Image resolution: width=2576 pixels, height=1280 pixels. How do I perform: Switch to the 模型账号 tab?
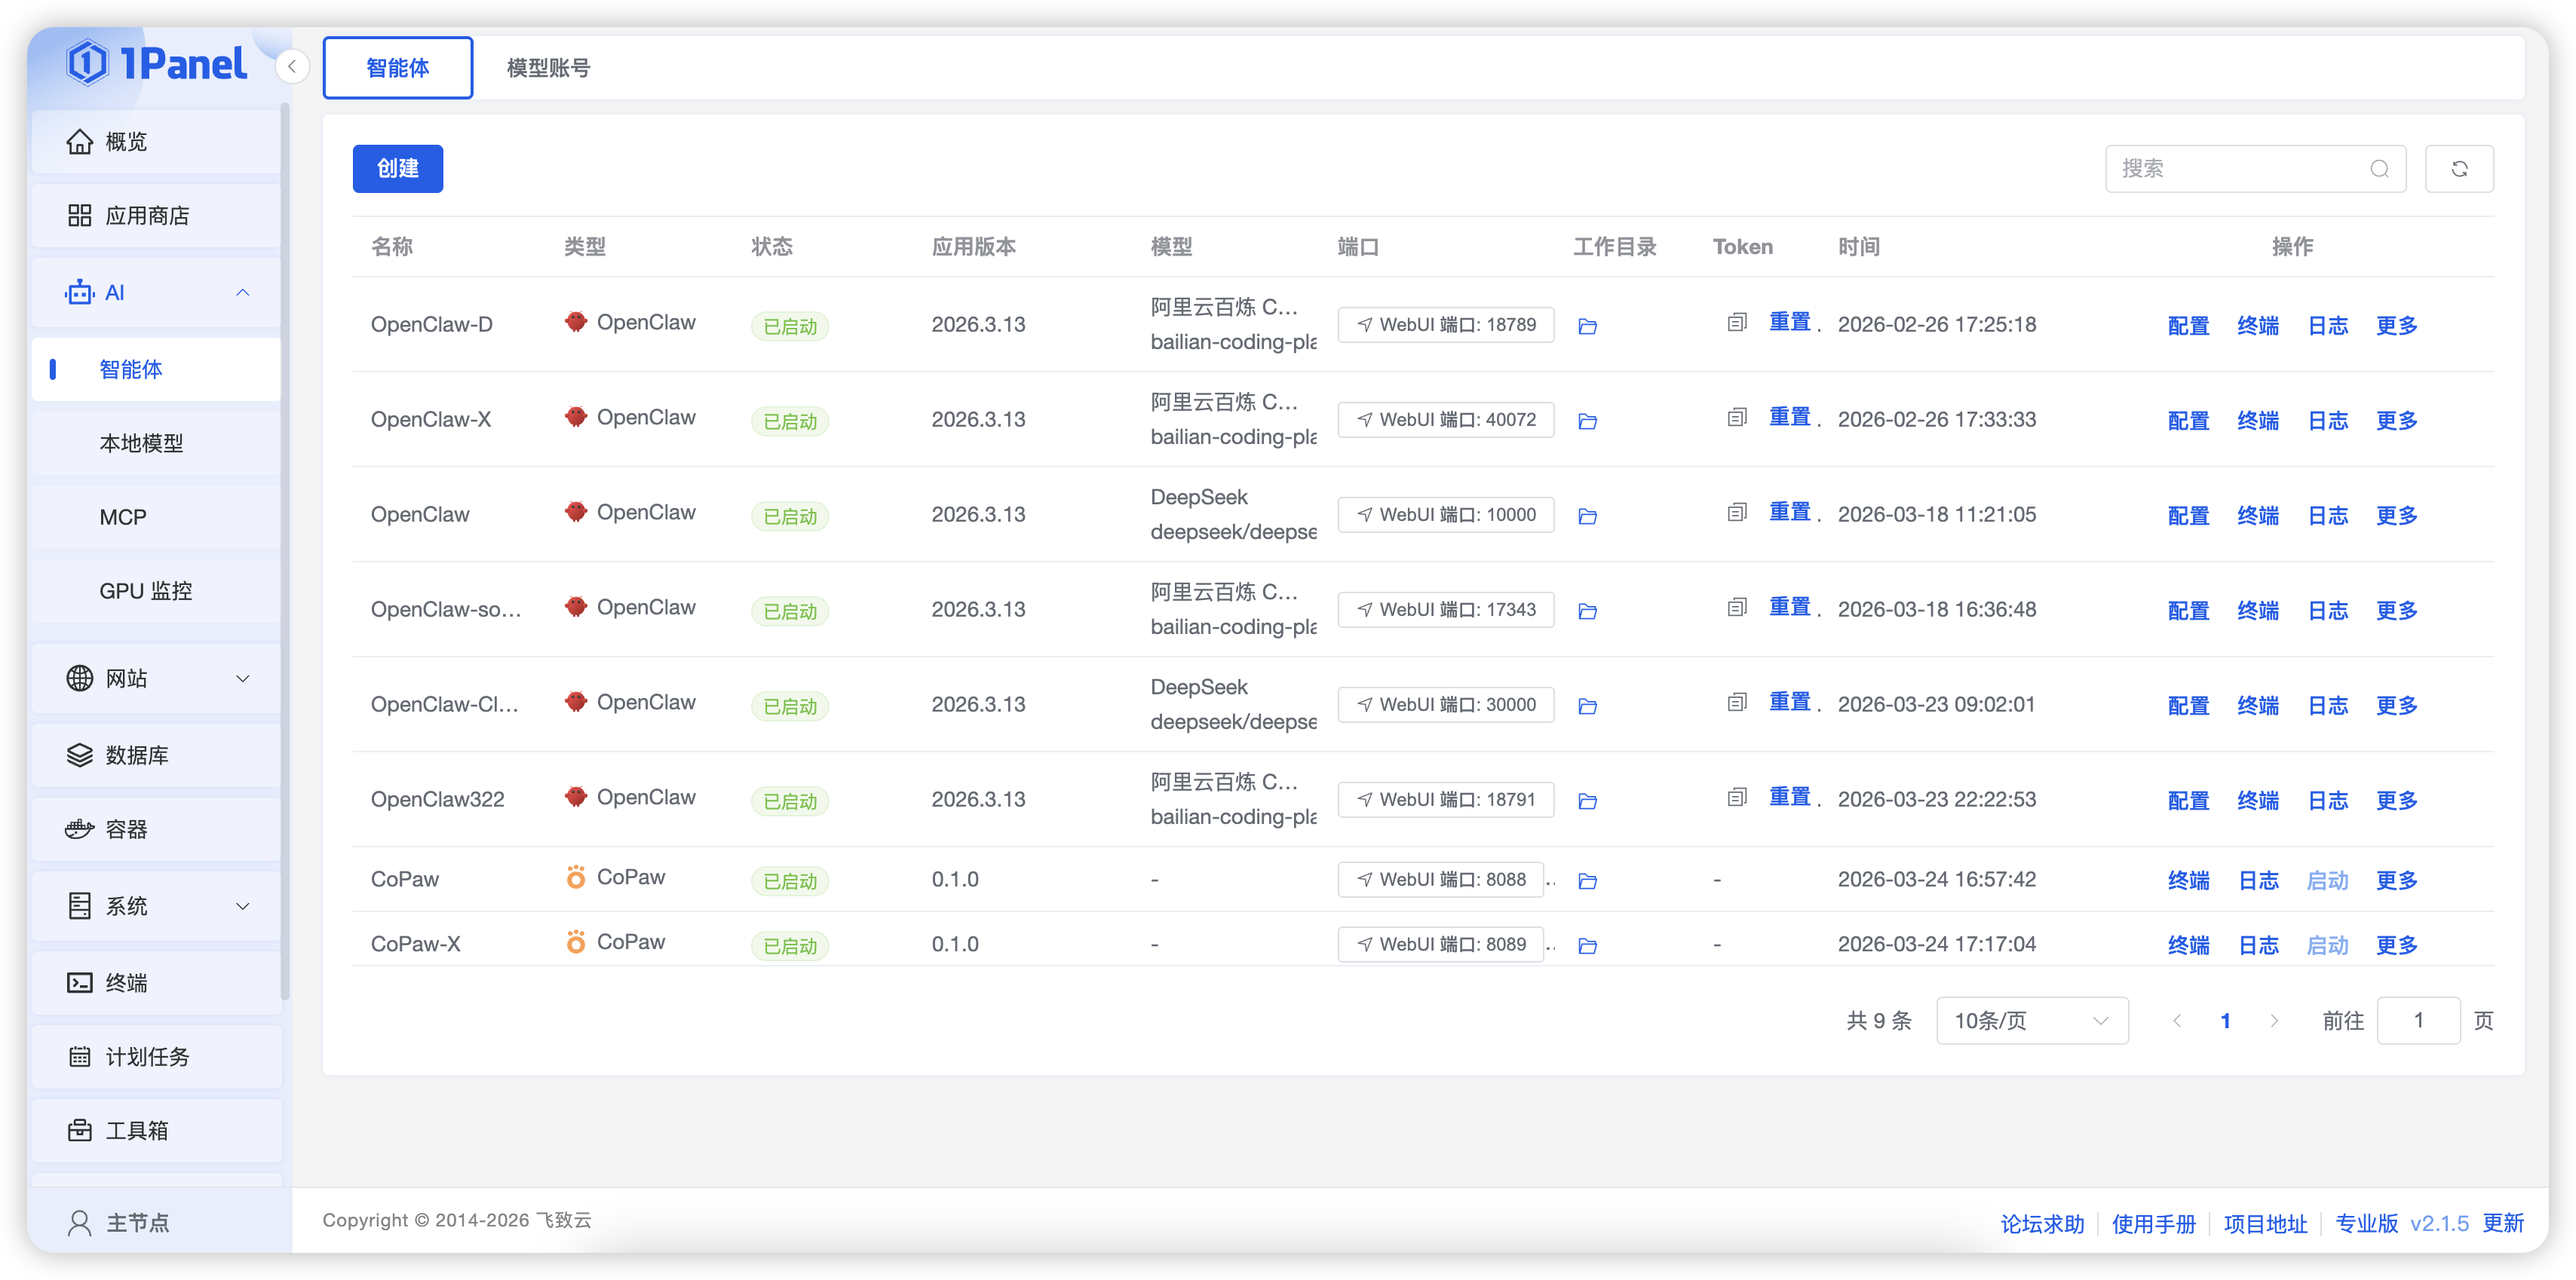[x=548, y=68]
